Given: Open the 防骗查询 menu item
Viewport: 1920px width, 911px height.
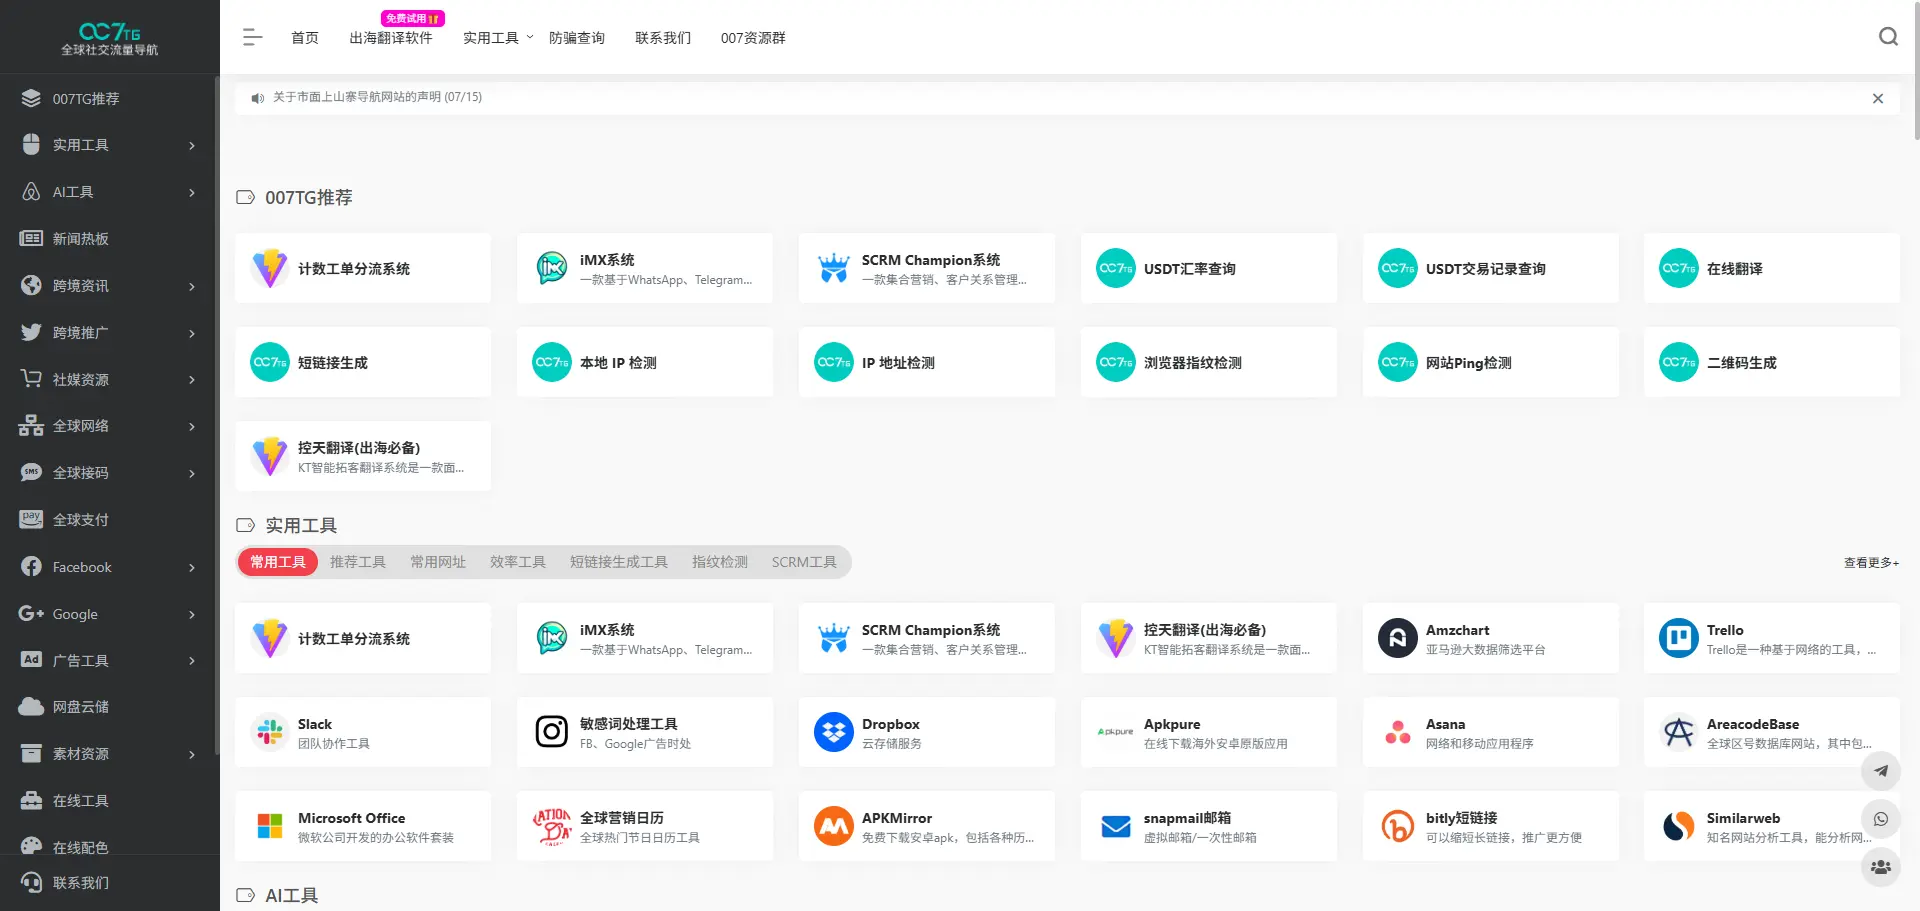Looking at the screenshot, I should pyautogui.click(x=577, y=37).
